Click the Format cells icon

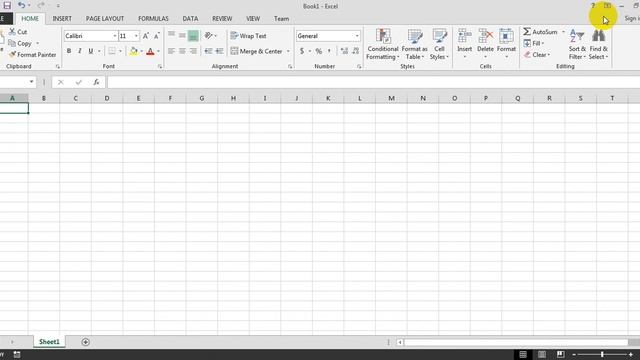coord(506,36)
